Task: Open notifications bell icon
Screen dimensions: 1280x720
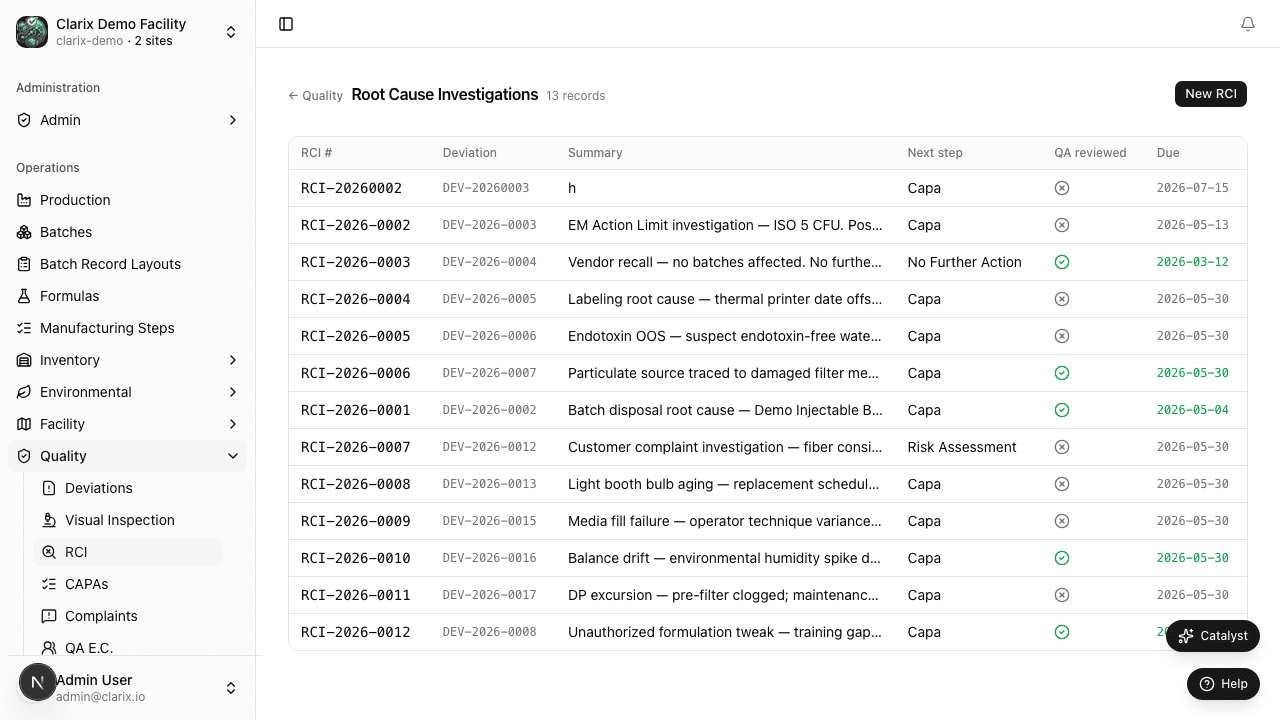Action: click(1248, 24)
